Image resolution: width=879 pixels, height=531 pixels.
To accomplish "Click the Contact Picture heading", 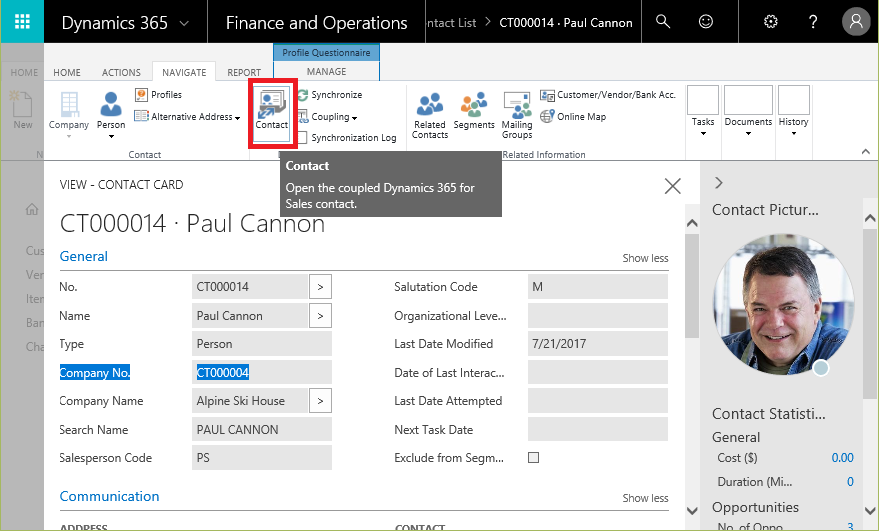I will click(x=765, y=210).
